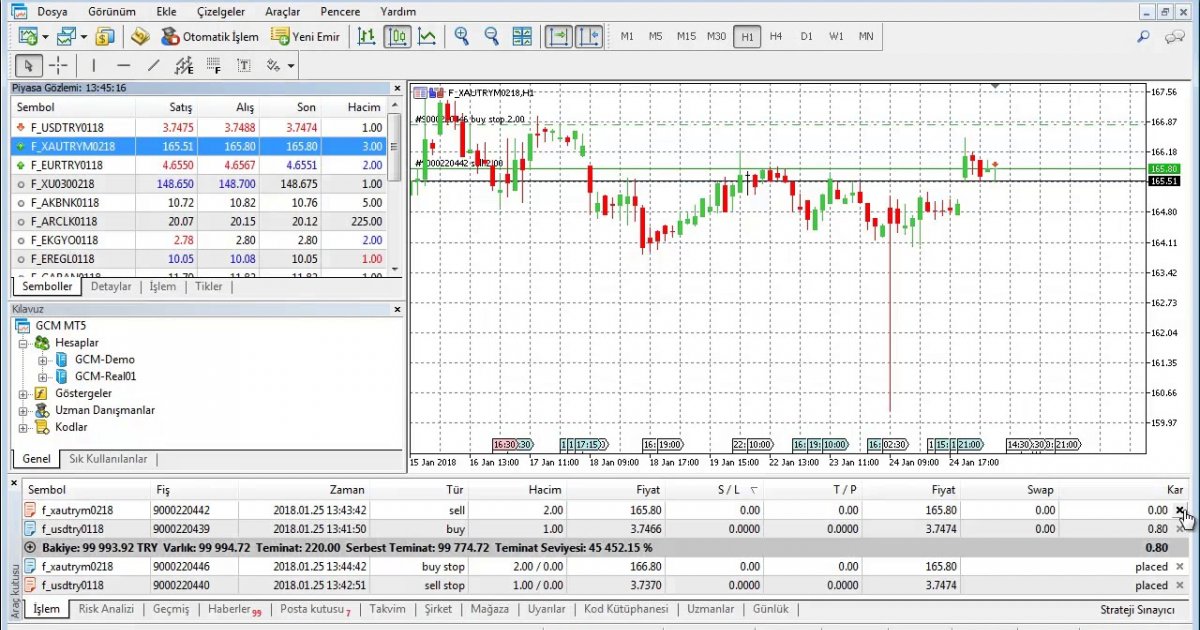This screenshot has height=630, width=1200.
Task: Open the profiles dropdown arrow
Action: 84,37
